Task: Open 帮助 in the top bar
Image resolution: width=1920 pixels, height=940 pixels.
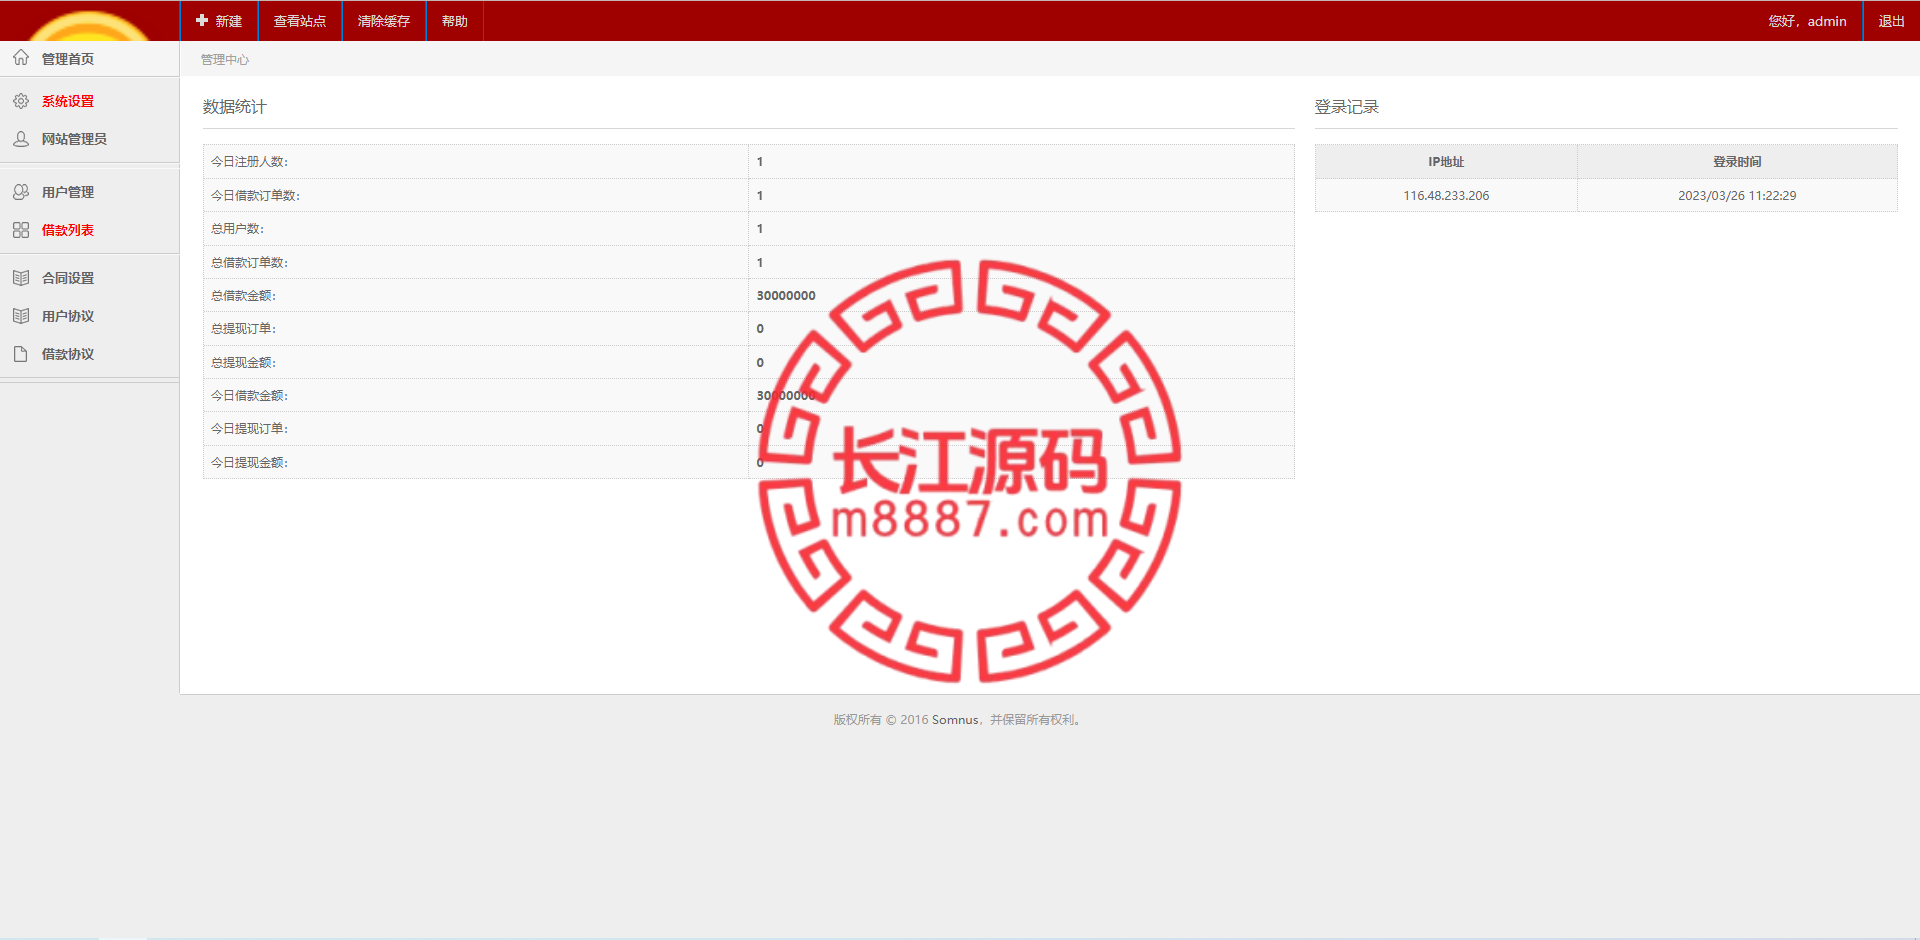Action: [x=455, y=21]
